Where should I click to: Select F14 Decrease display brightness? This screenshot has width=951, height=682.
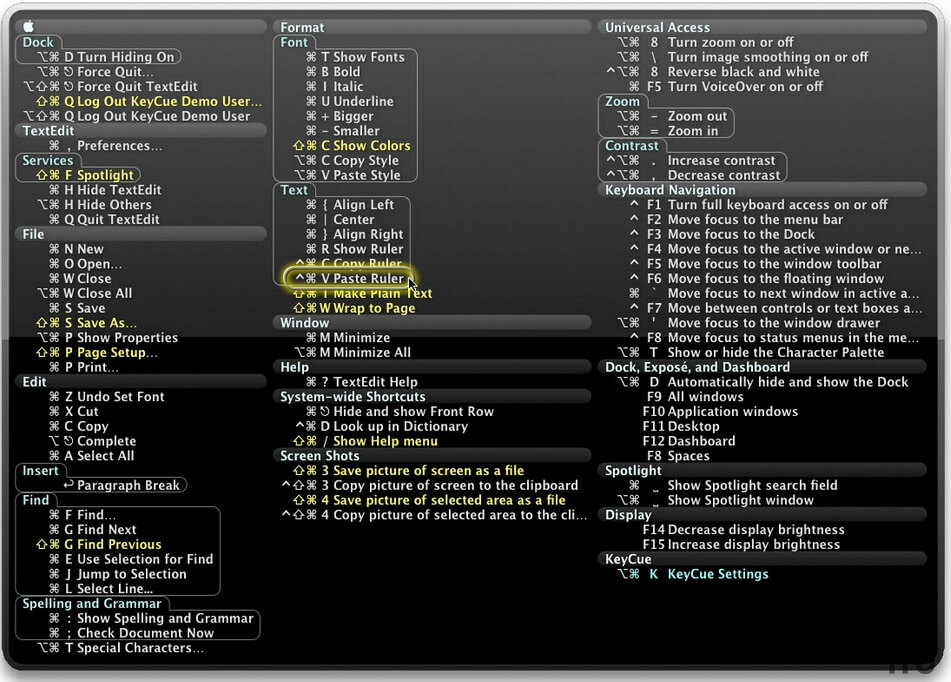[743, 530]
